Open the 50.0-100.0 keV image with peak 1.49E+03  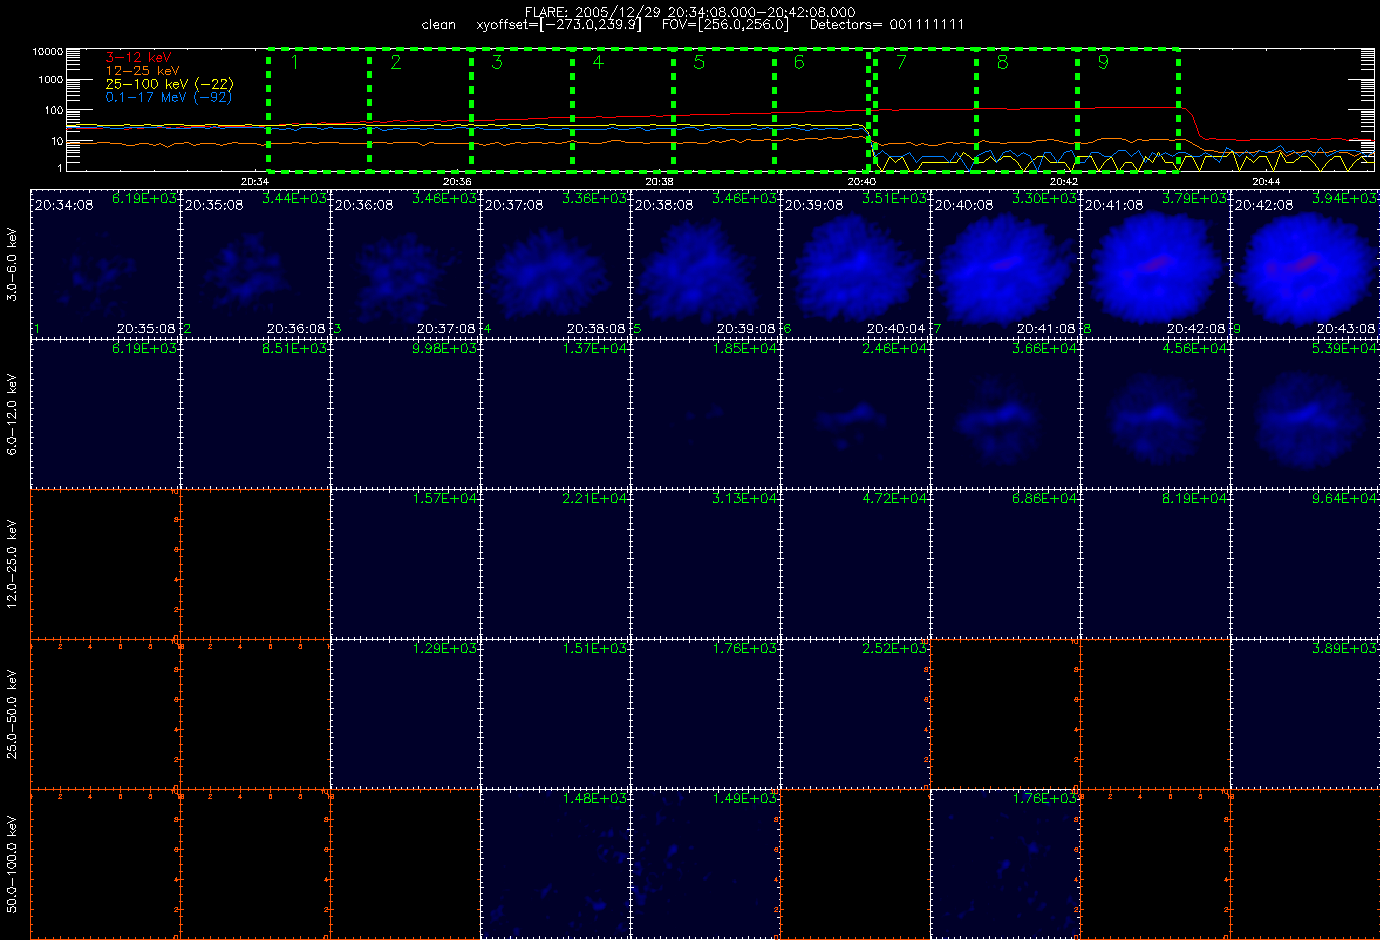click(x=706, y=864)
